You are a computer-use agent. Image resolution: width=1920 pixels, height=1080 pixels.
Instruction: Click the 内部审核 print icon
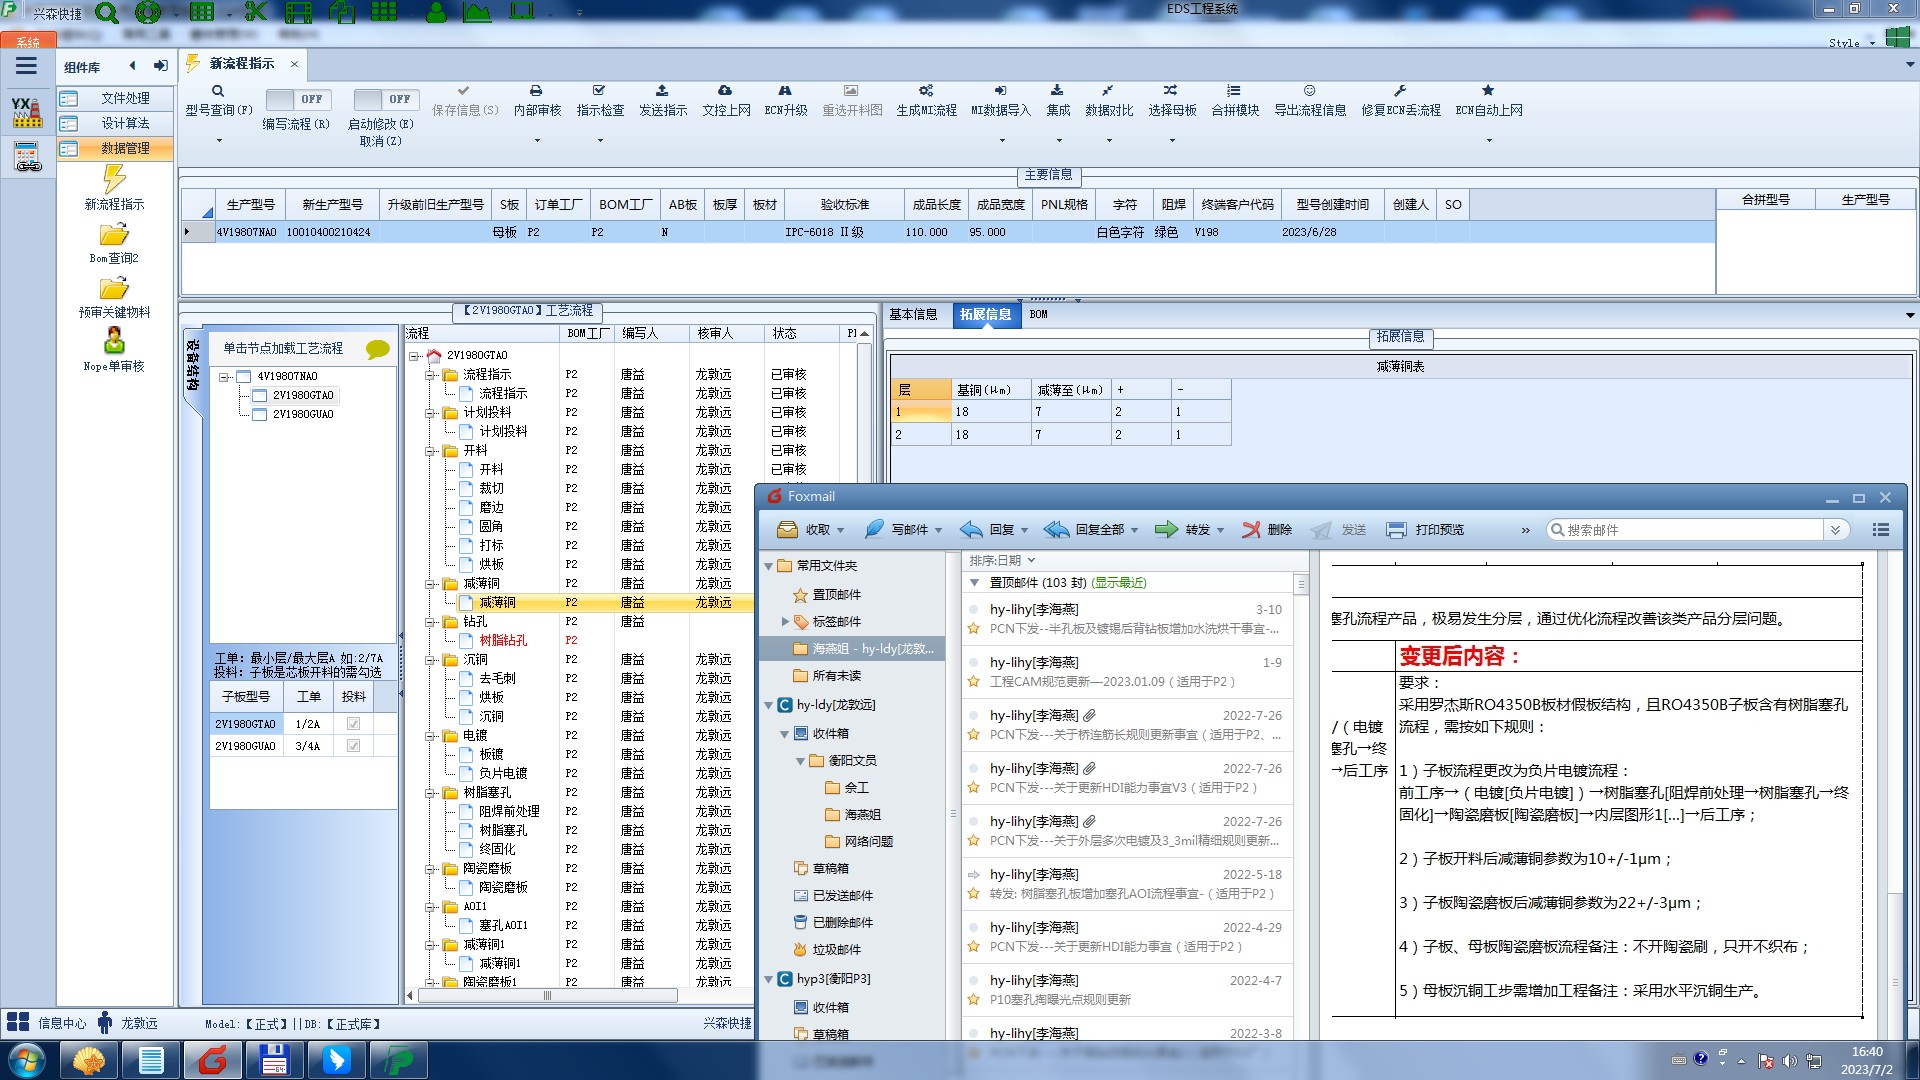tap(536, 91)
